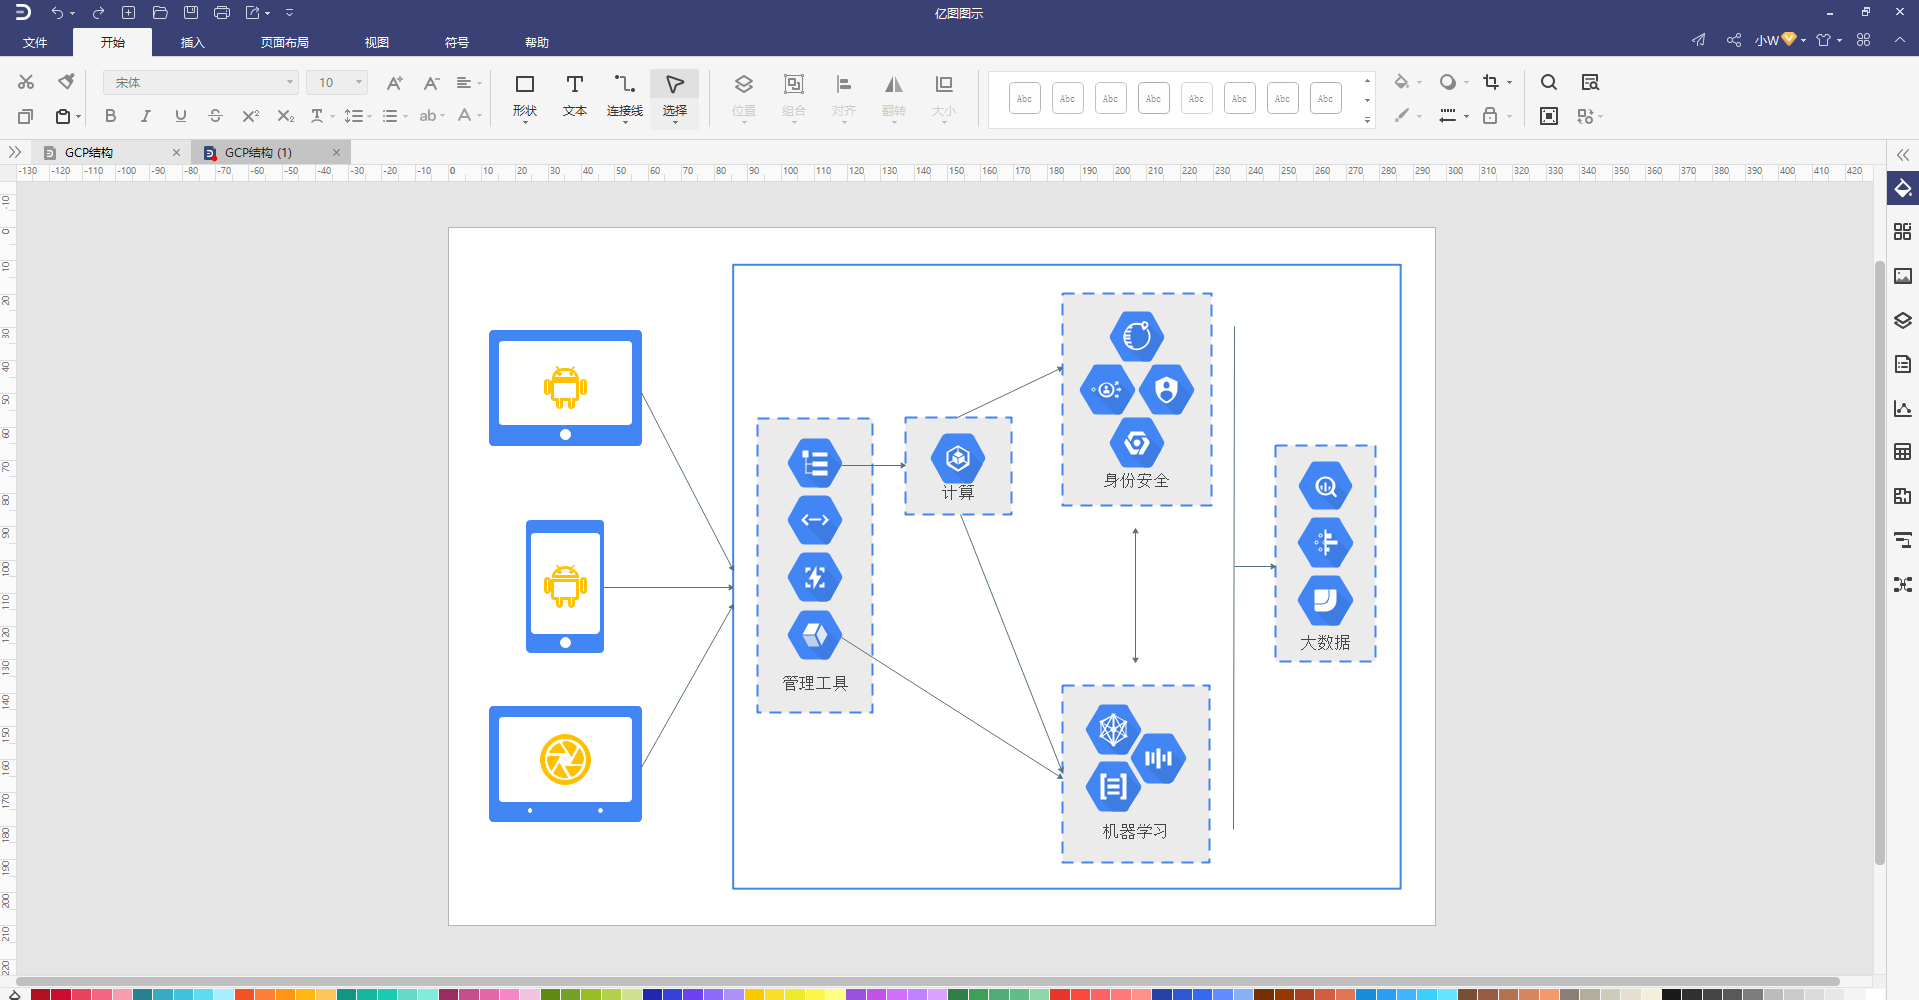1919x1000 pixels.
Task: Open the line style arrow dropdown
Action: click(1453, 116)
